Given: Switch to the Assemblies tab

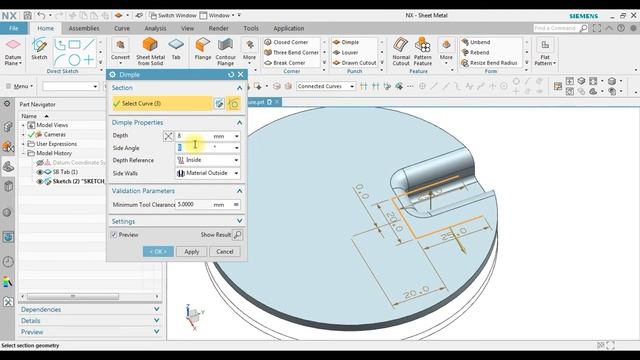Looking at the screenshot, I should tap(84, 28).
